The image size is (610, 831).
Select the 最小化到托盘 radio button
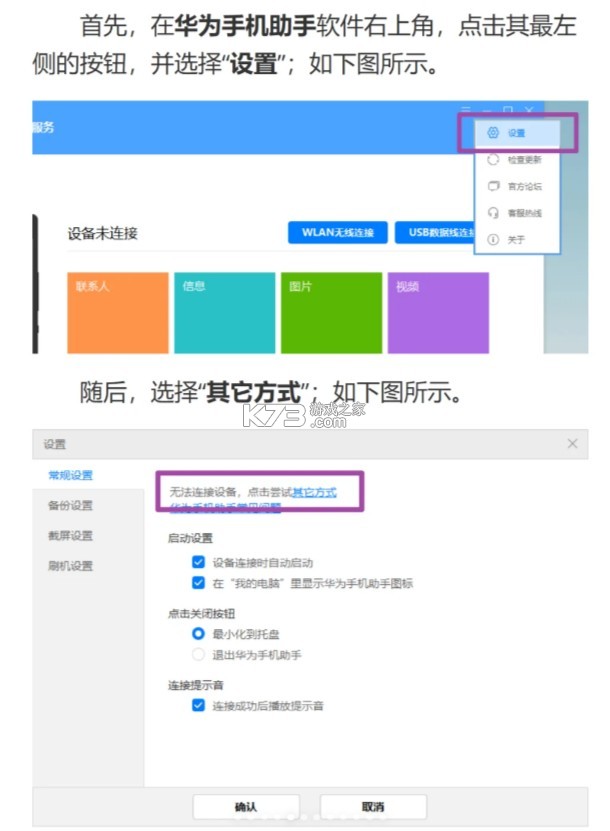tap(198, 633)
